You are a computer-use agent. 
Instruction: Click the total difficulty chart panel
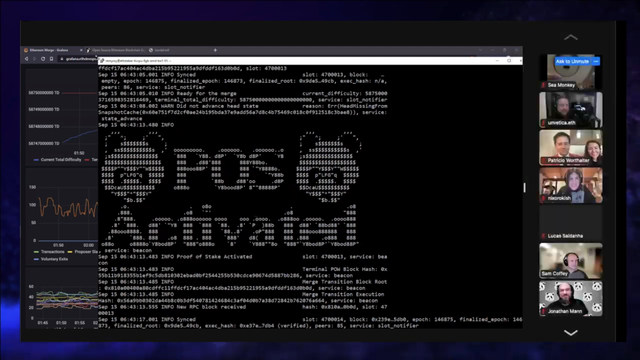coord(62,118)
